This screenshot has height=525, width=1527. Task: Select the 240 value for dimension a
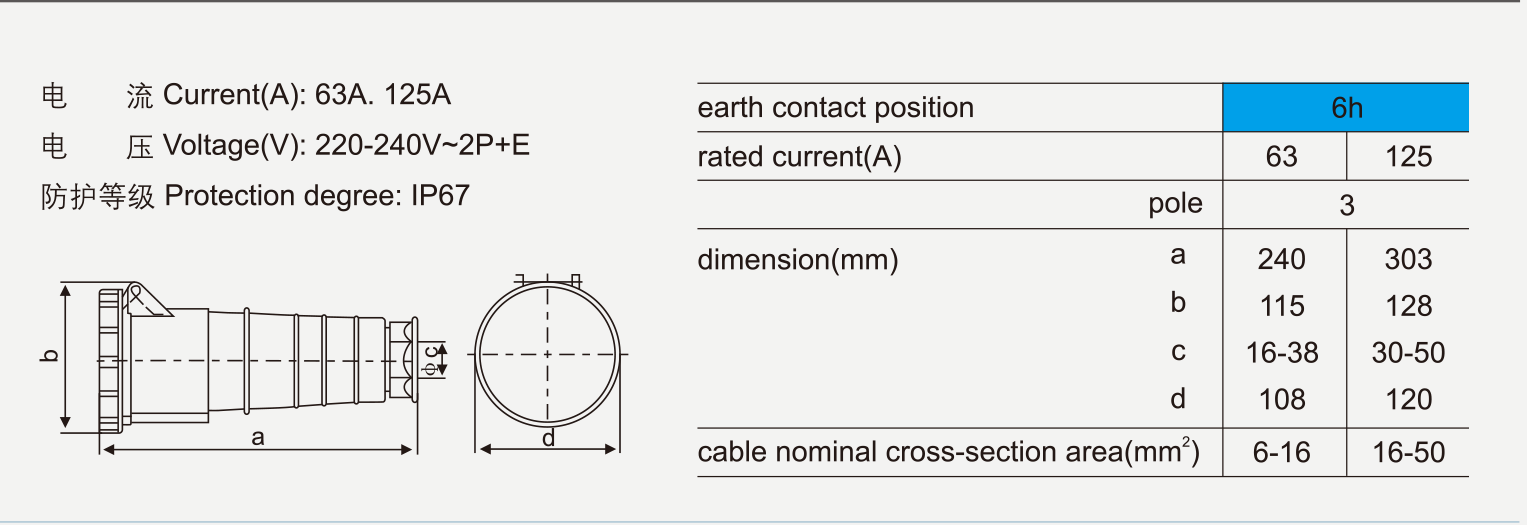(1281, 260)
